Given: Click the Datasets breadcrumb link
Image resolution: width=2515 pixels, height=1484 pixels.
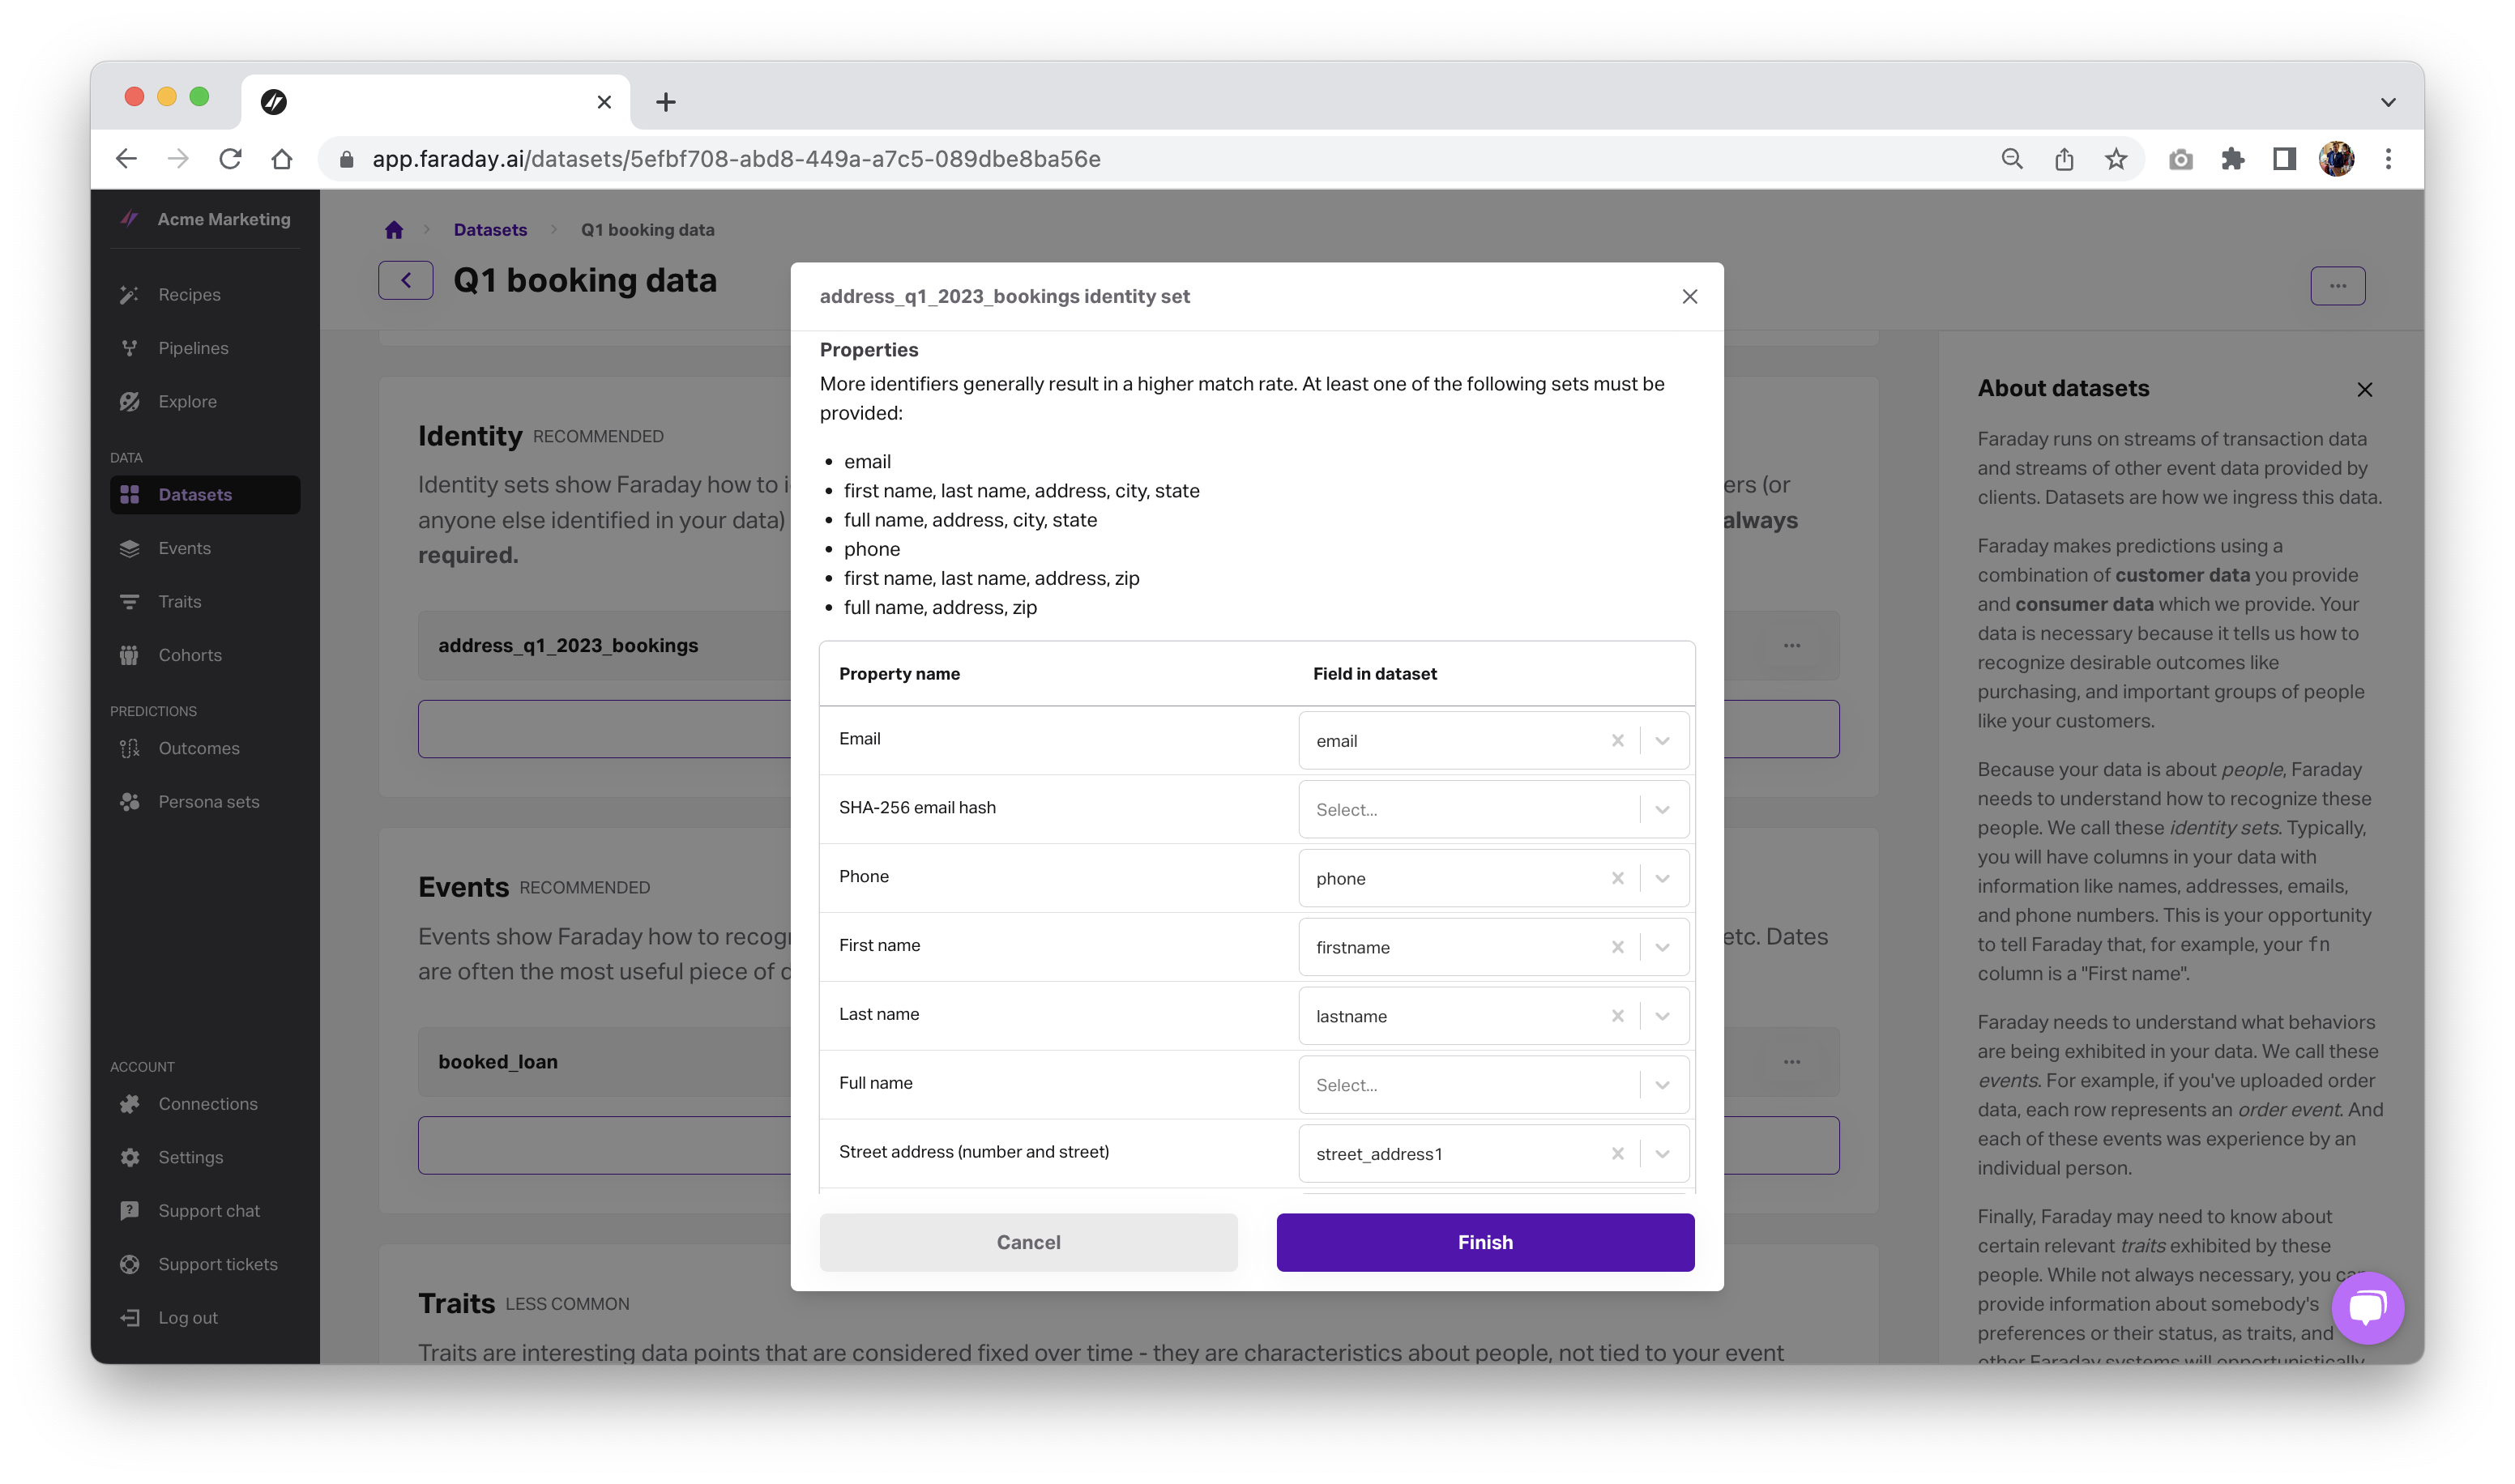Looking at the screenshot, I should coord(490,230).
